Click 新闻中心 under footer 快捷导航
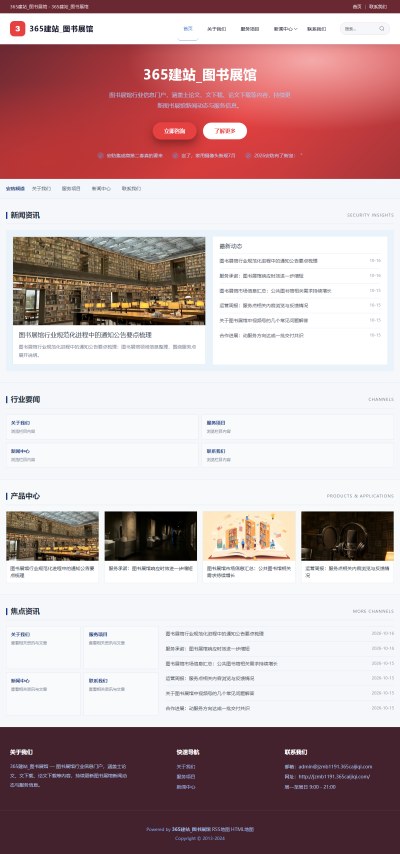 (186, 787)
